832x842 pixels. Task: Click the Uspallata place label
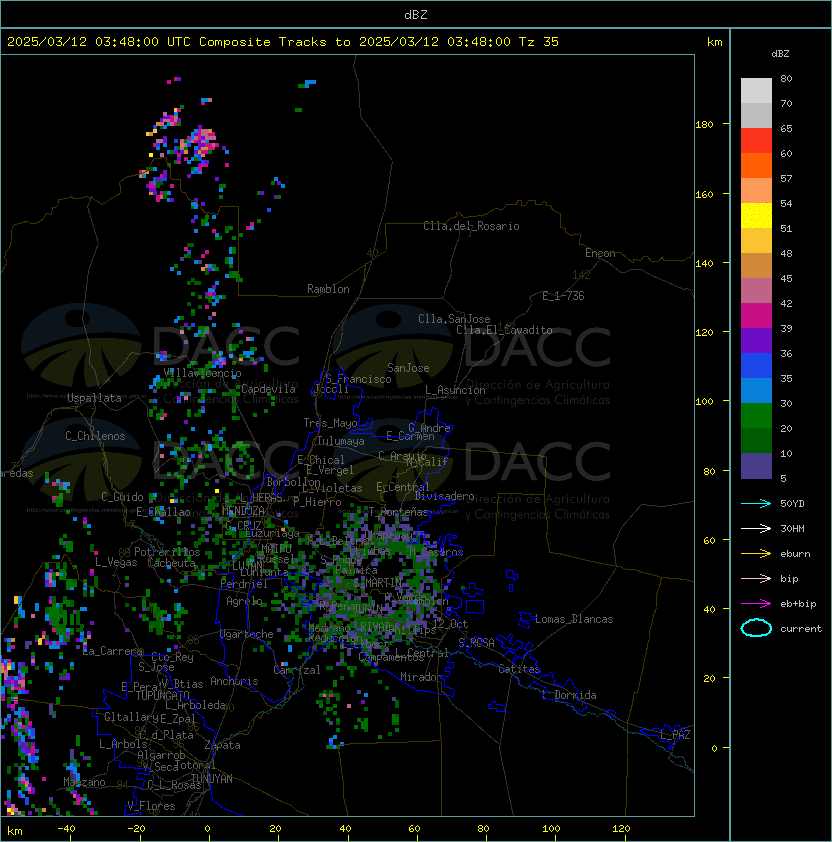[x=94, y=398]
